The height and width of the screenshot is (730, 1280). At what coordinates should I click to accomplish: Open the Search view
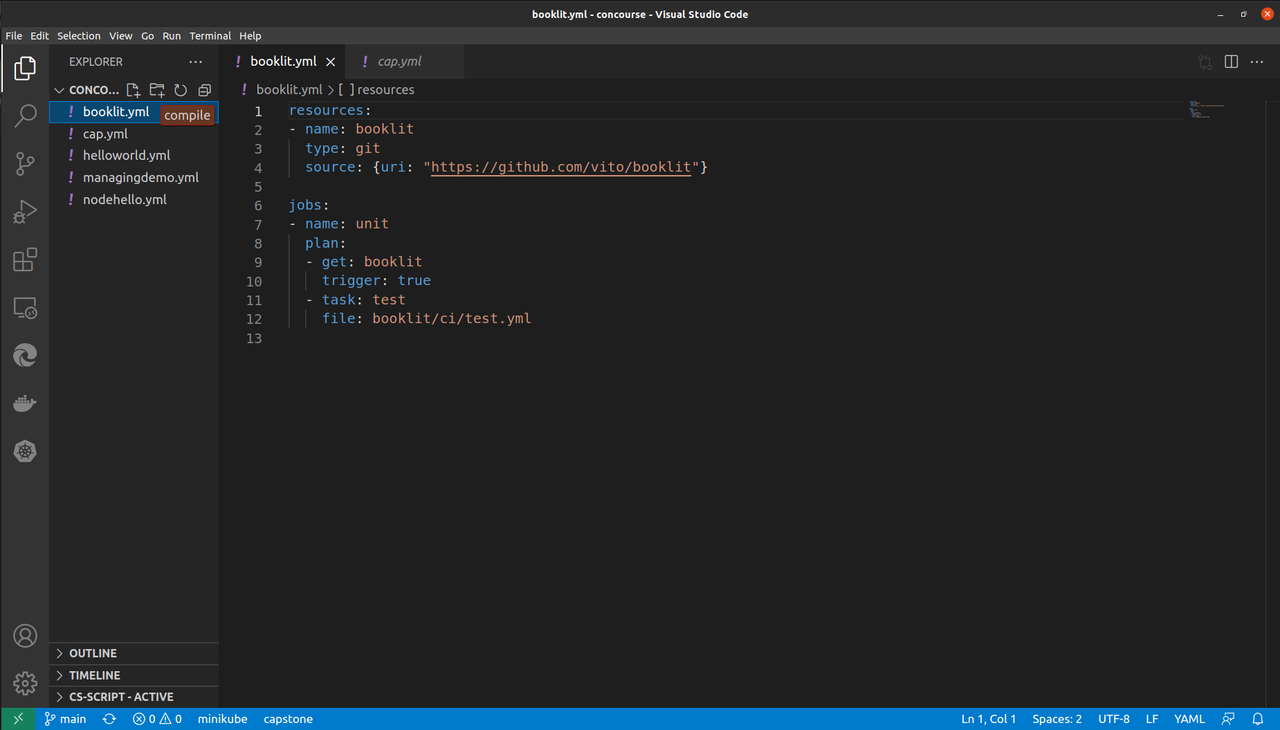[25, 116]
